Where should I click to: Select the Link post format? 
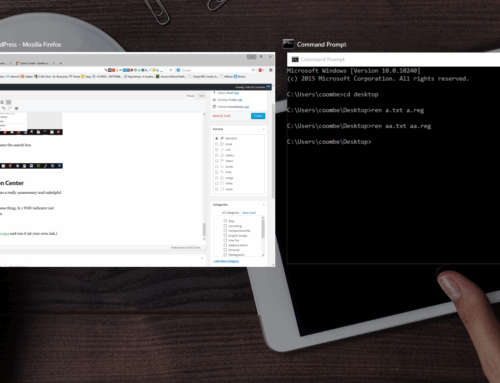(217, 150)
